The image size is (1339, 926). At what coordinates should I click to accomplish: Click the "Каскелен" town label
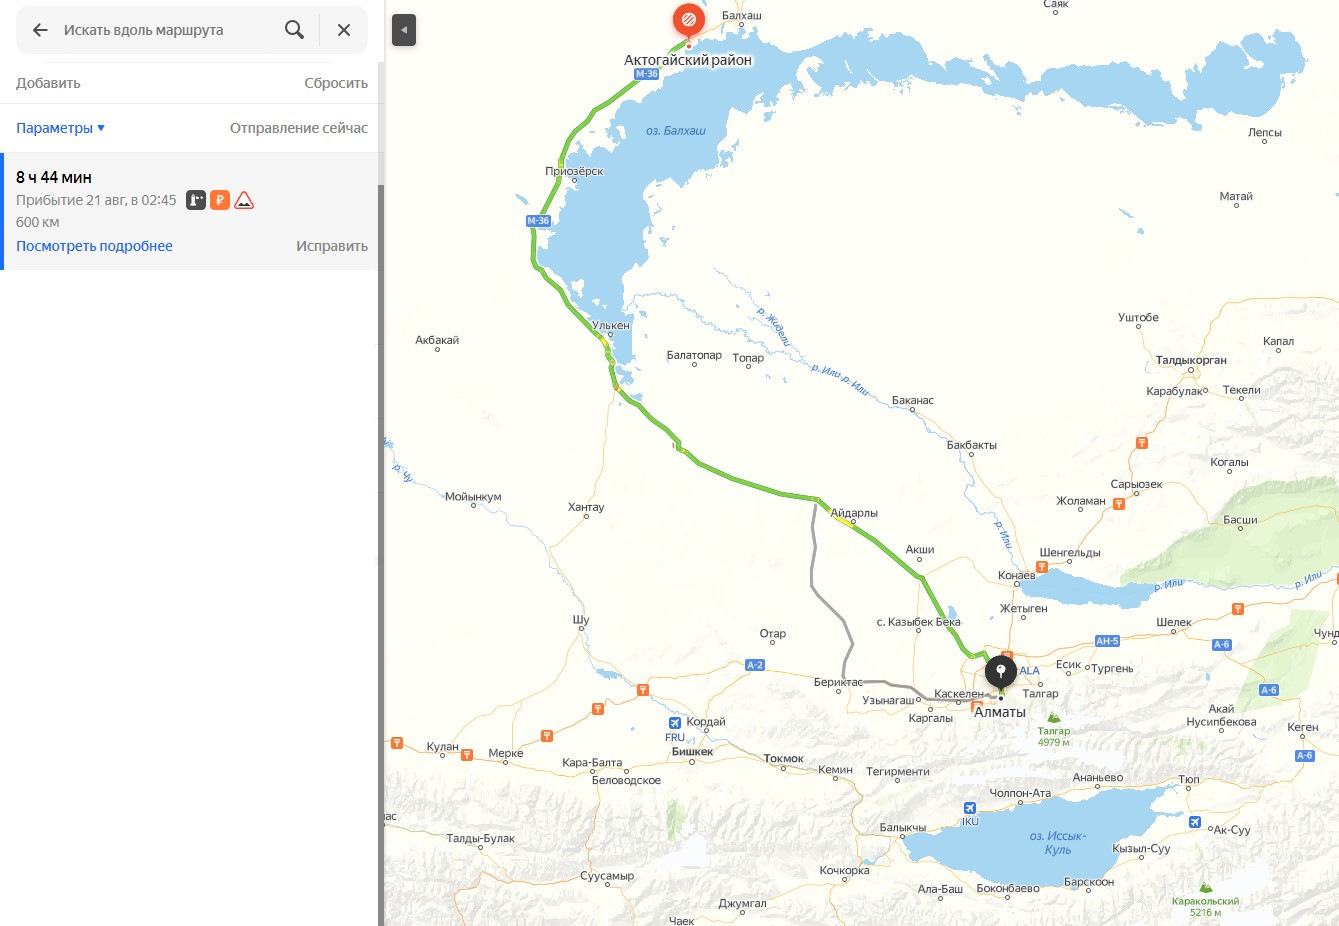click(x=959, y=694)
